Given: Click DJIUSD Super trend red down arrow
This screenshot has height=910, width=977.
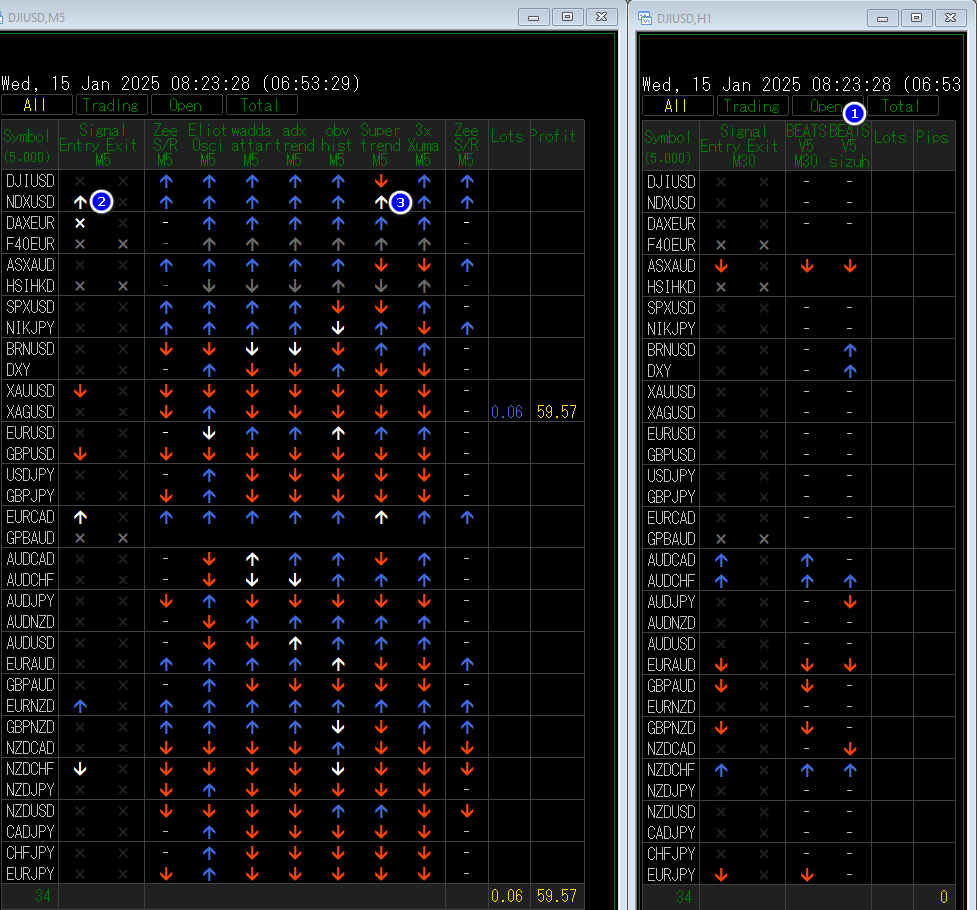Looking at the screenshot, I should 381,181.
